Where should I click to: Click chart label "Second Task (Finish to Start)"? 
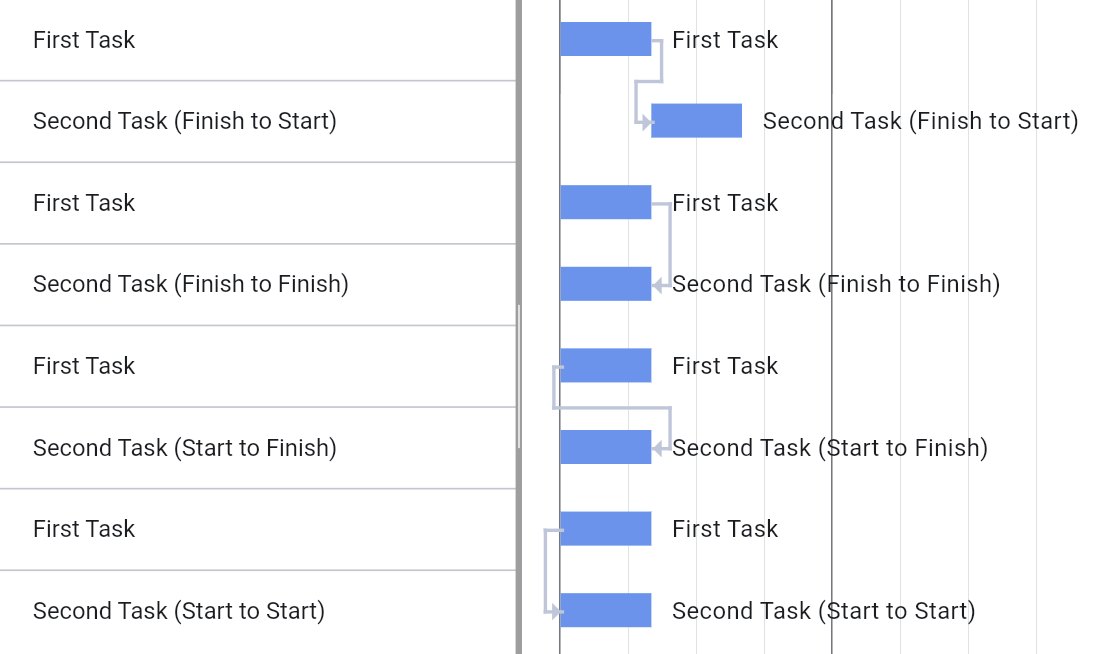pos(920,121)
